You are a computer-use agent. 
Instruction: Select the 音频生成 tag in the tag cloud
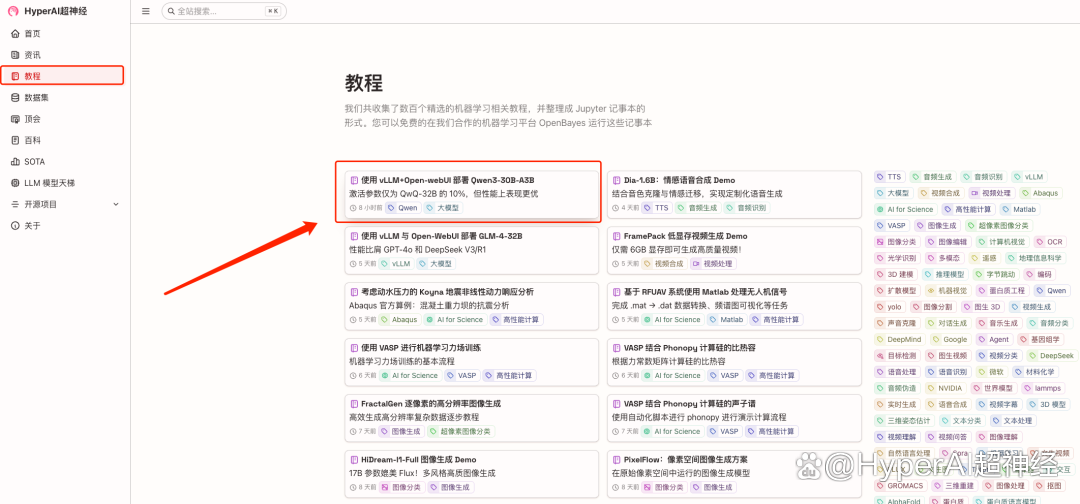pyautogui.click(x=933, y=177)
